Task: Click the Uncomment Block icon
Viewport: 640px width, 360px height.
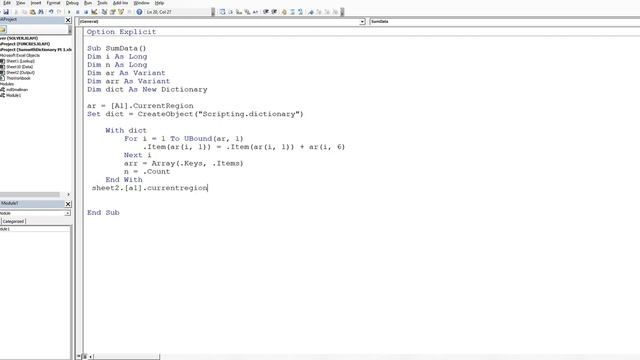Action: (x=300, y=12)
